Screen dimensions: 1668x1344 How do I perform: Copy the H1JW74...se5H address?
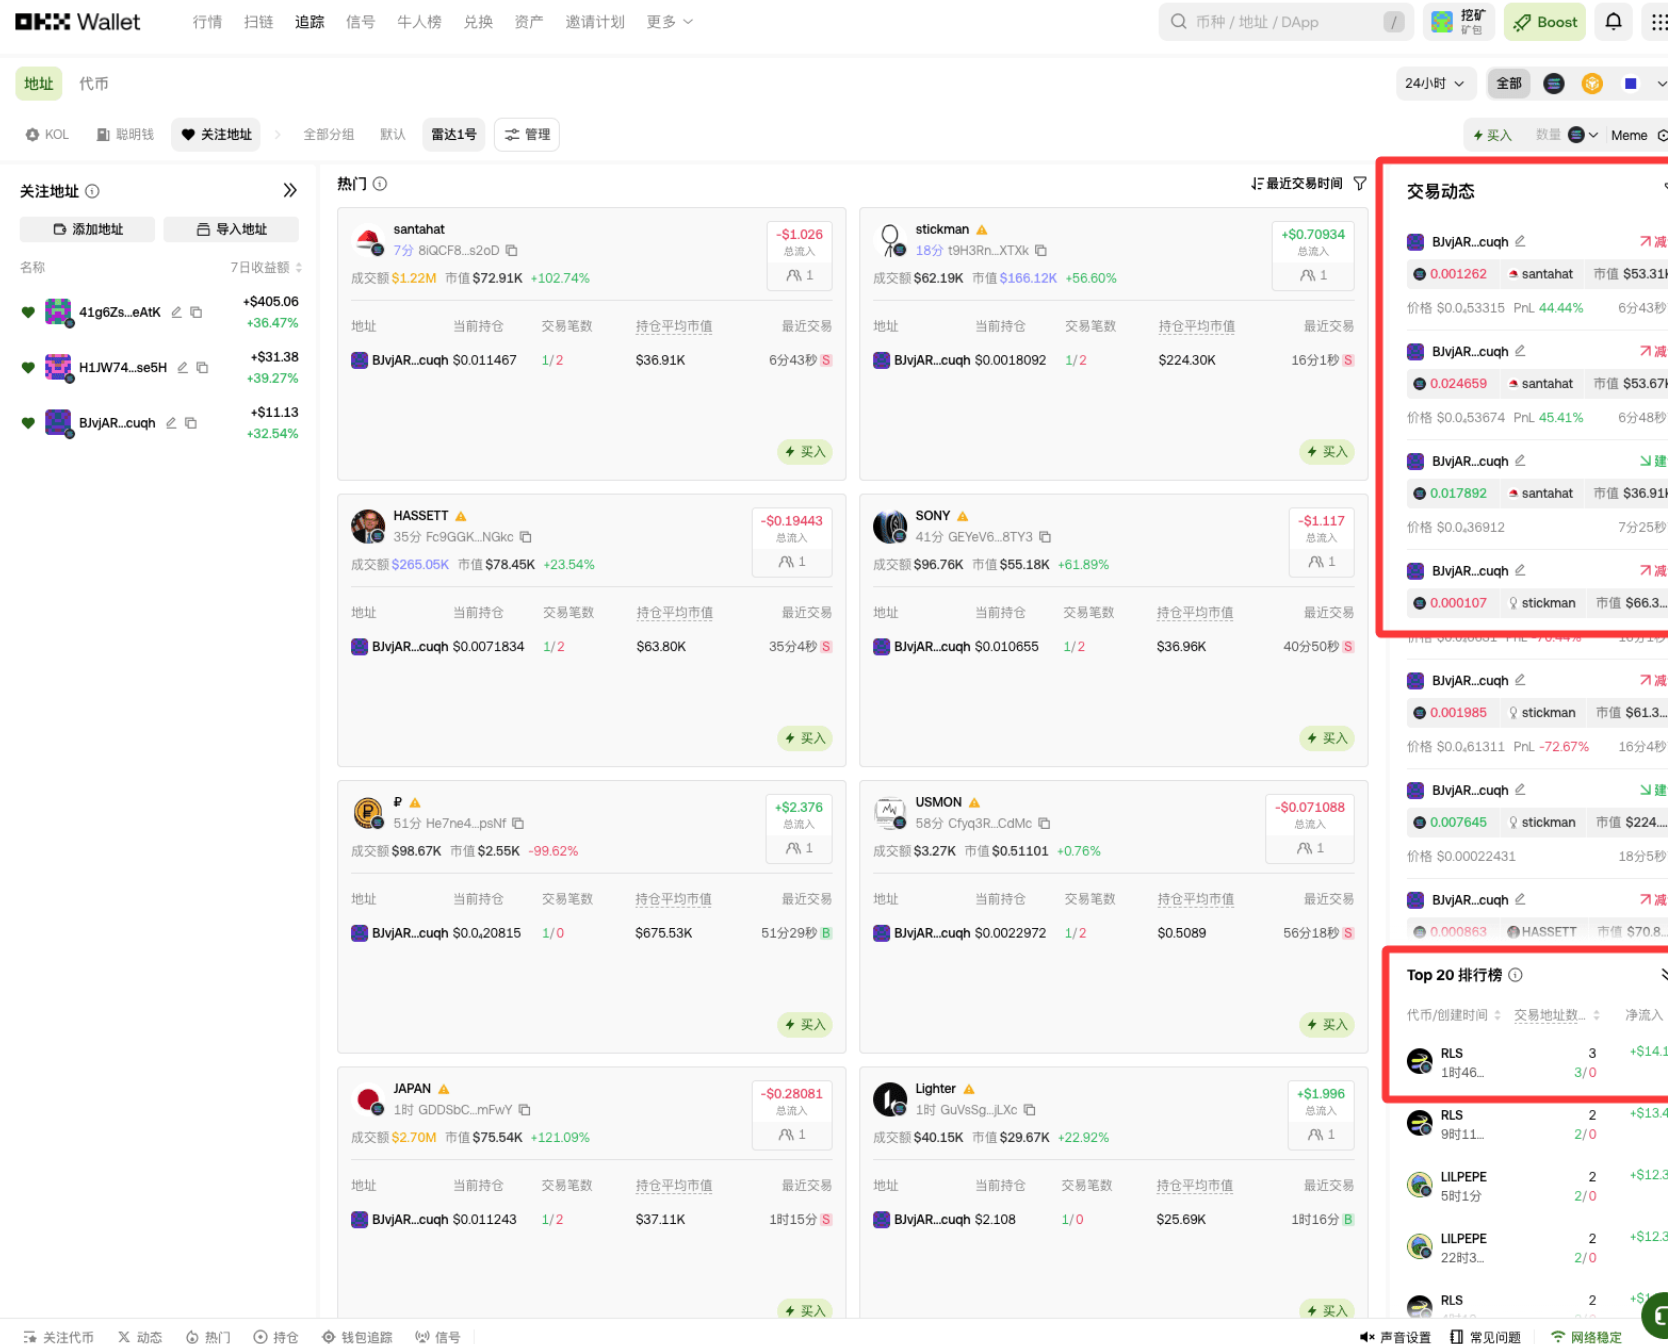(x=202, y=368)
